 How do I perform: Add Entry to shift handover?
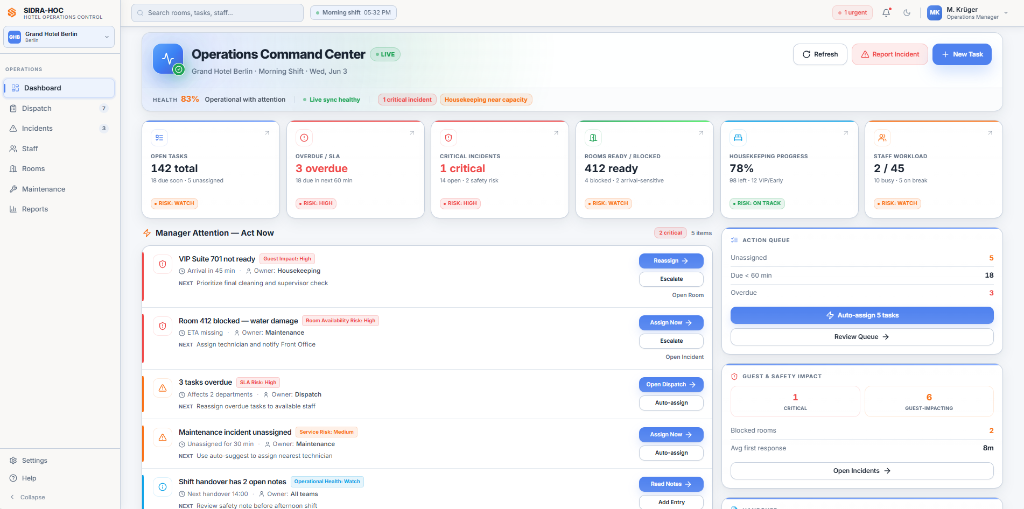(x=671, y=502)
